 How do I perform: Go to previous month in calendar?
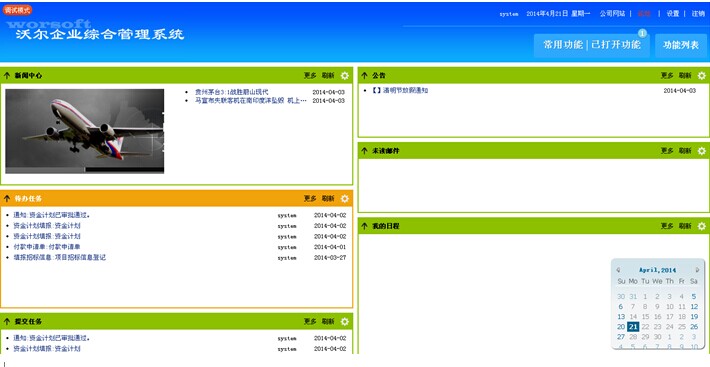[x=619, y=270]
